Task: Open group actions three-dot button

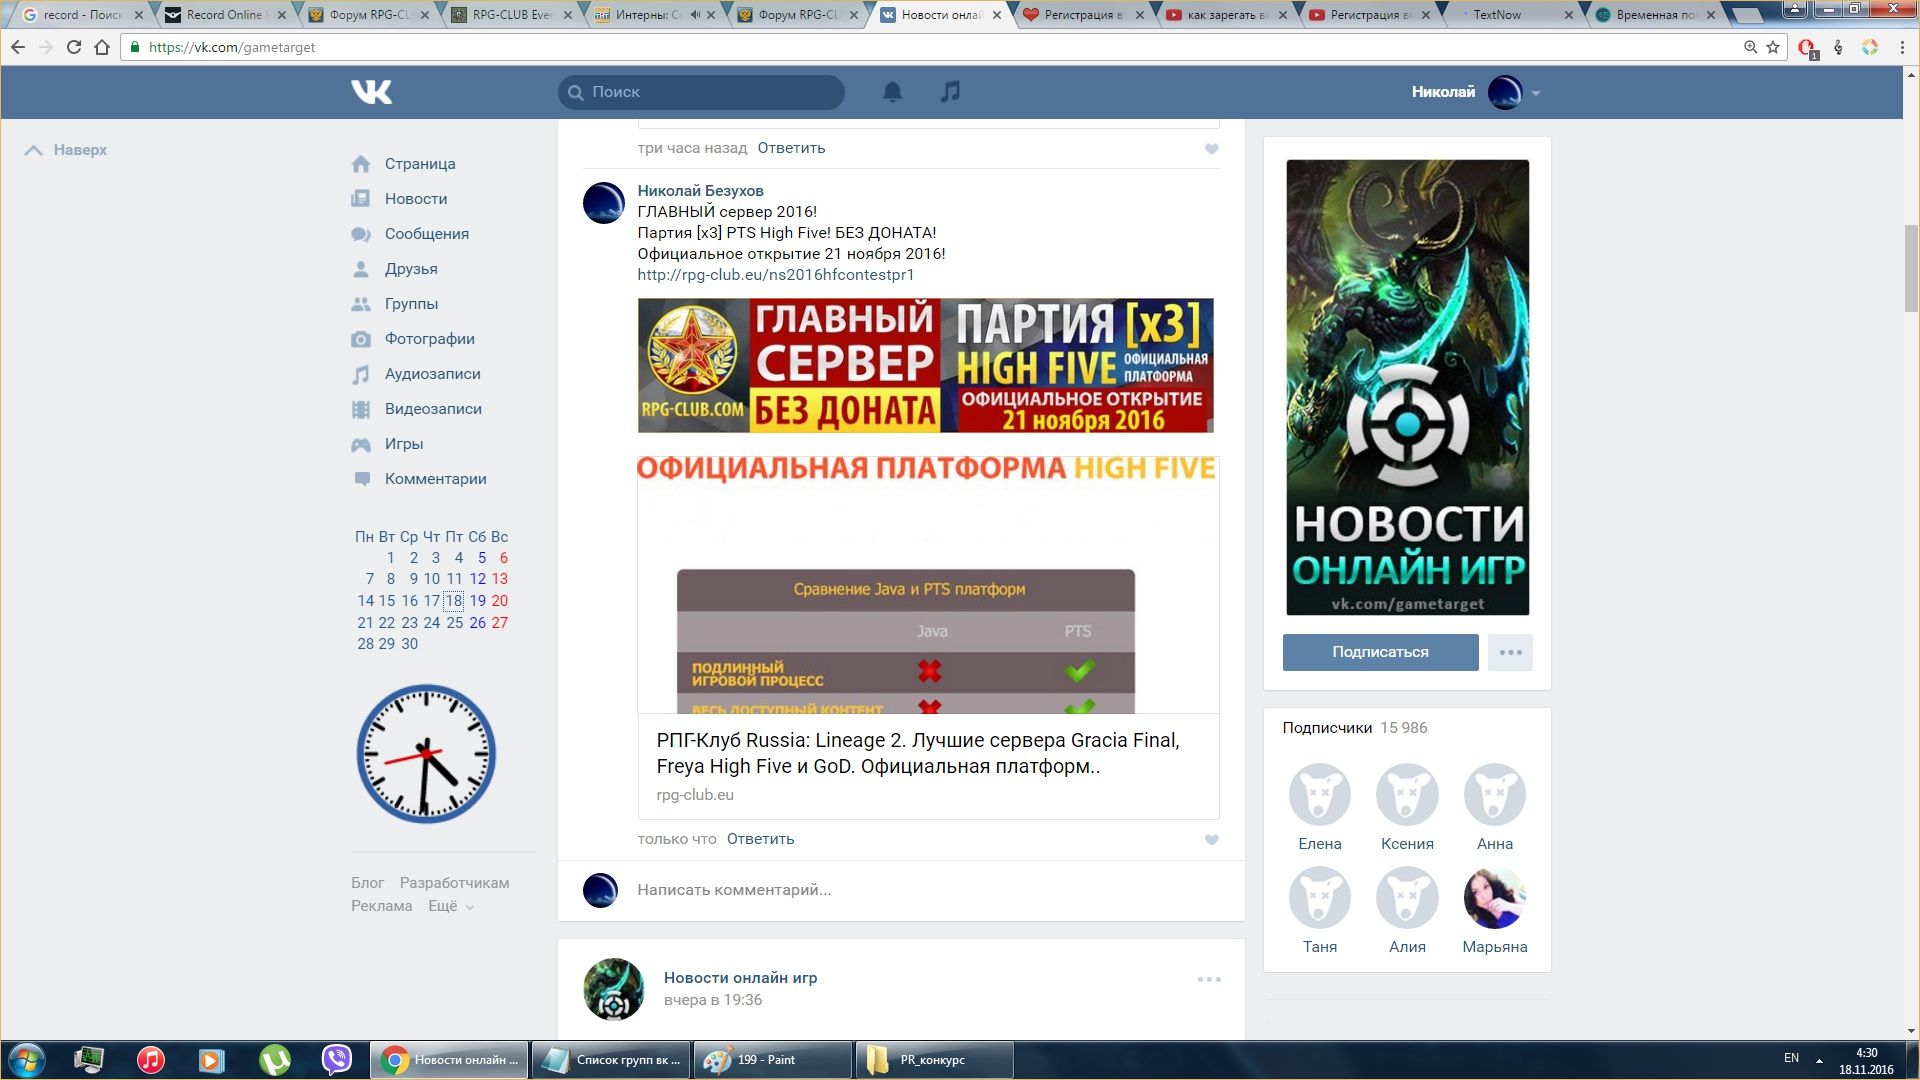Action: [1510, 652]
